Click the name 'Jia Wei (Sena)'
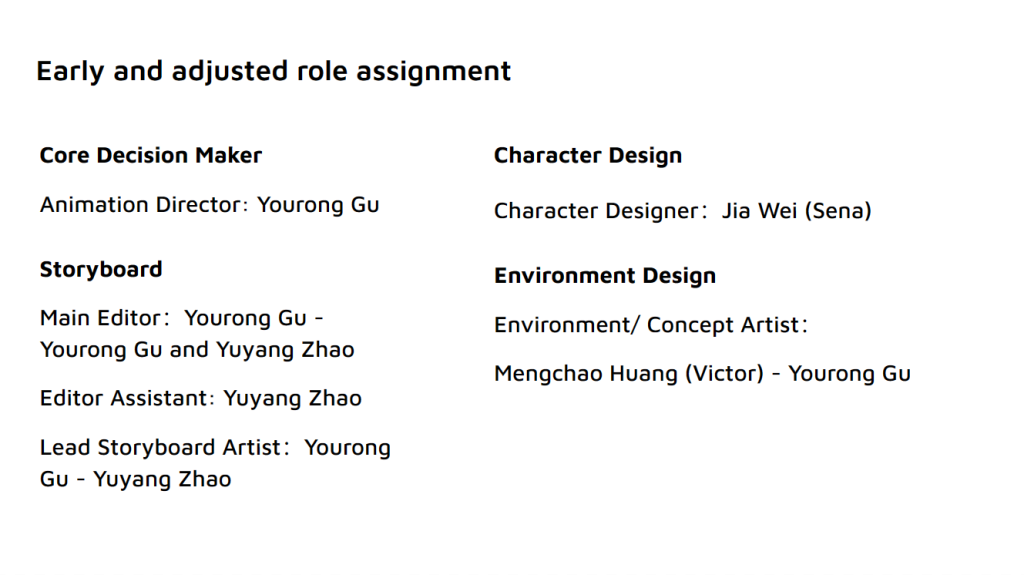Screen dimensions: 1024x575 coord(796,211)
